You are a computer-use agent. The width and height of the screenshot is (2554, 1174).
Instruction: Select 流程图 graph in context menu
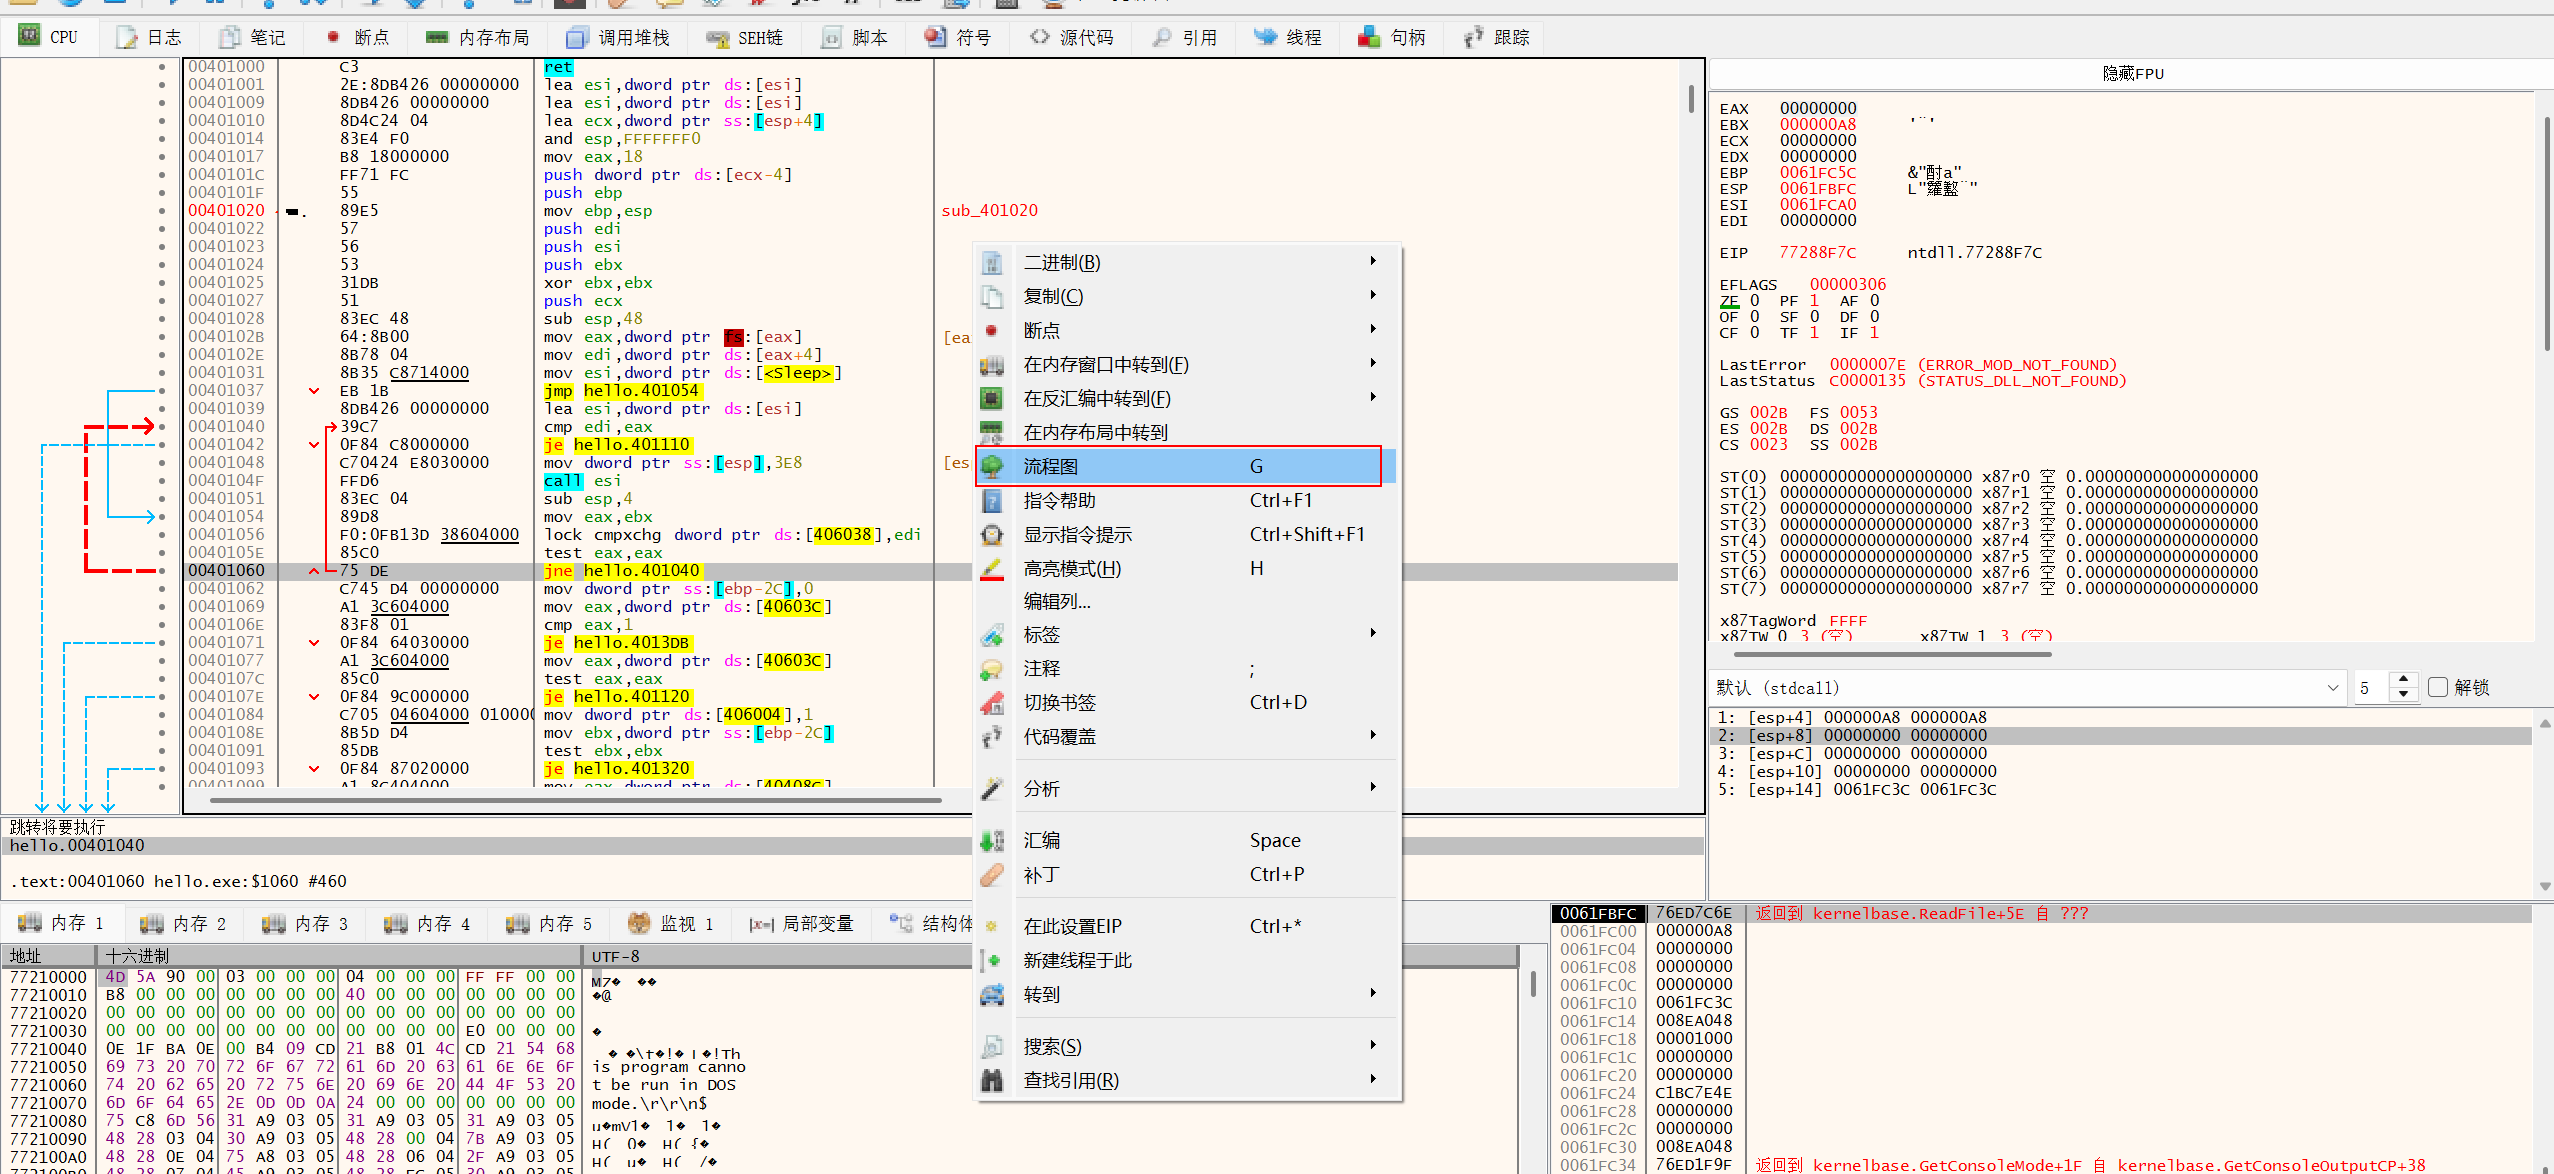click(x=1185, y=466)
